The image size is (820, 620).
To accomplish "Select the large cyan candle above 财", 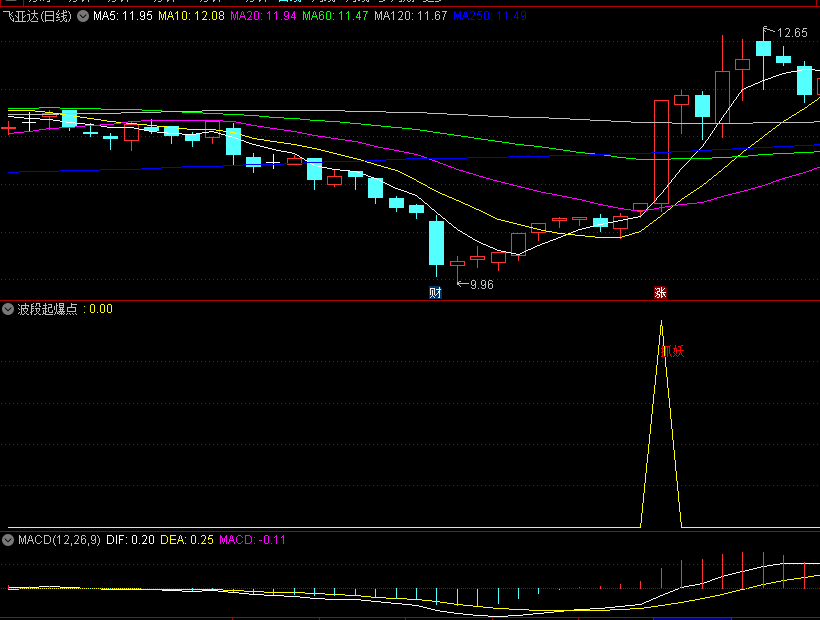I will pyautogui.click(x=436, y=243).
